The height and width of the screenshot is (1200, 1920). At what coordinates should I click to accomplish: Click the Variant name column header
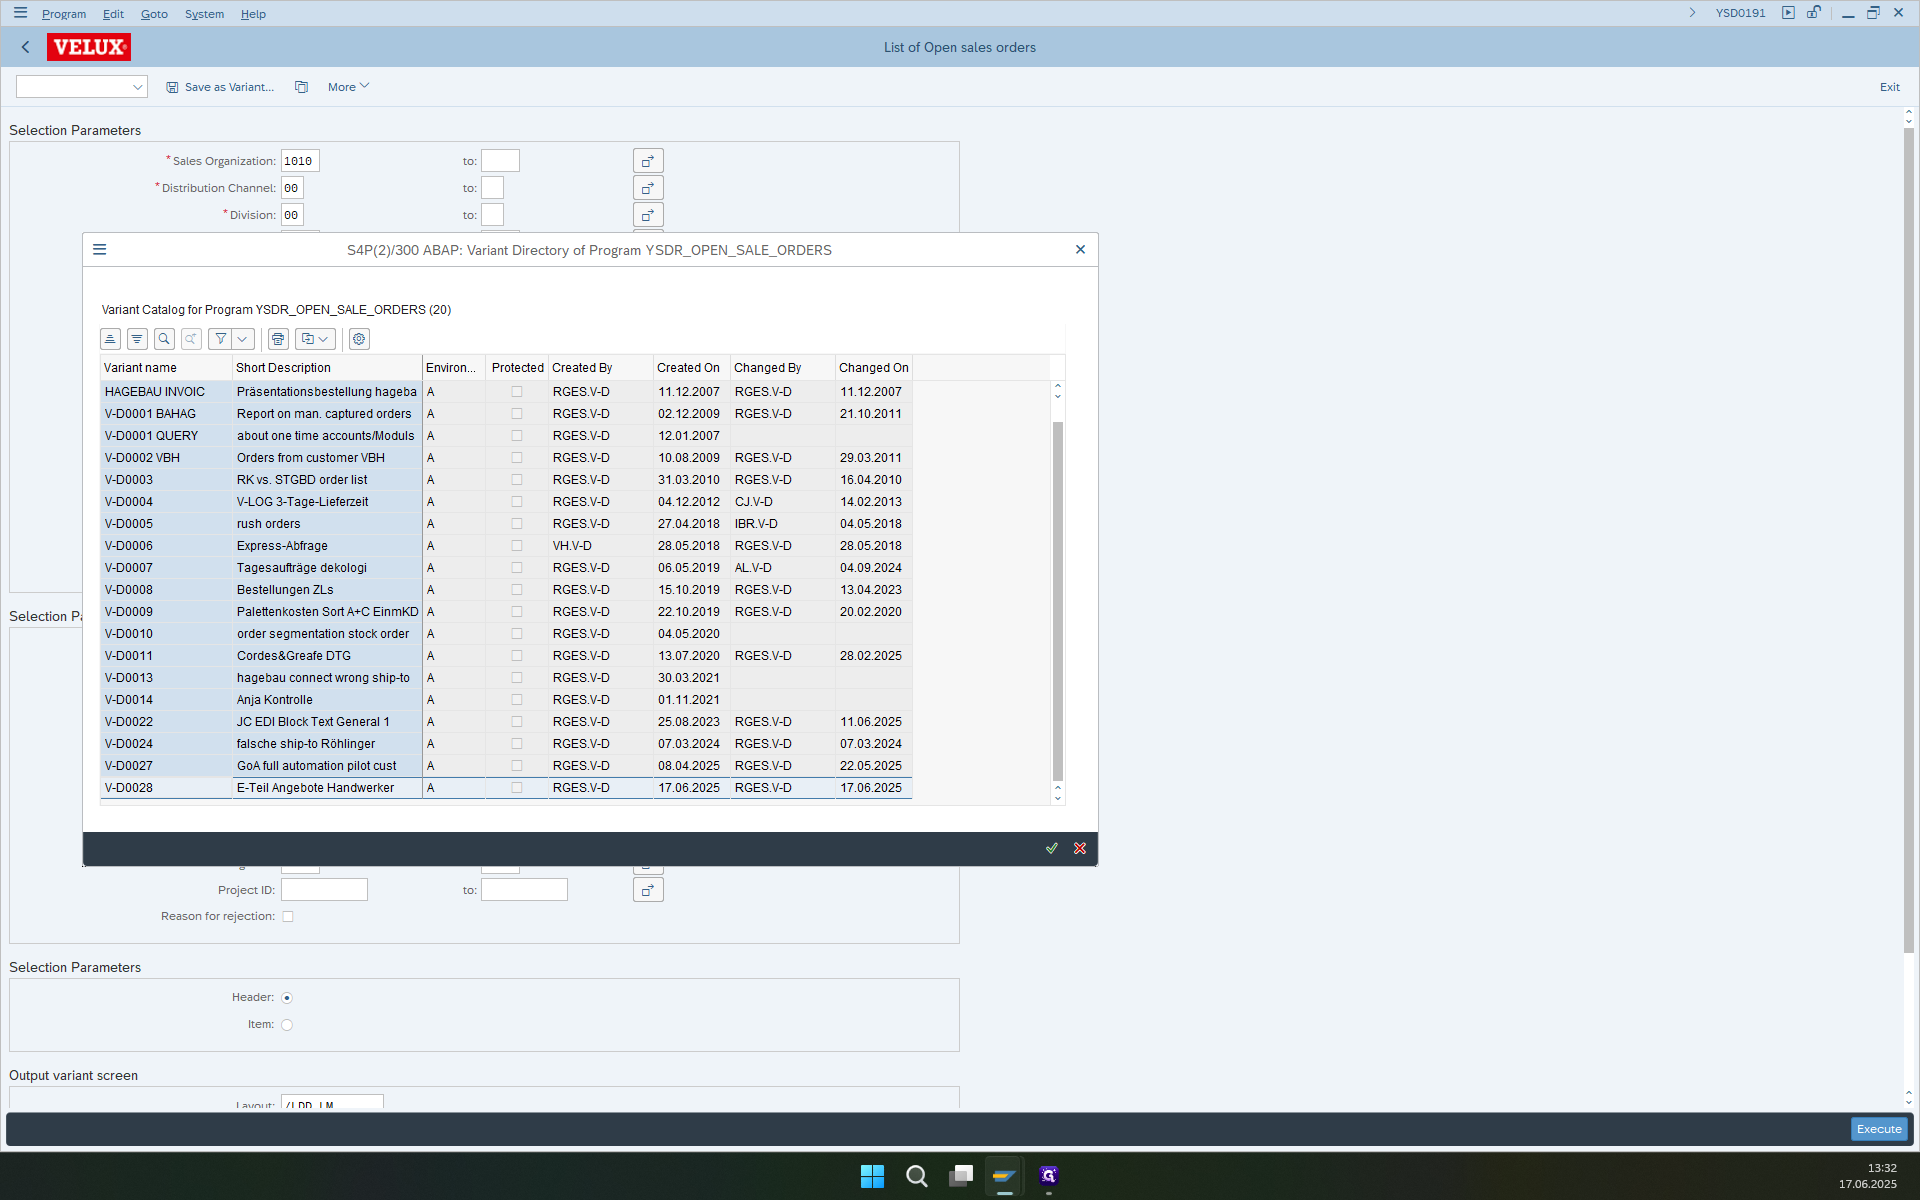tap(166, 368)
